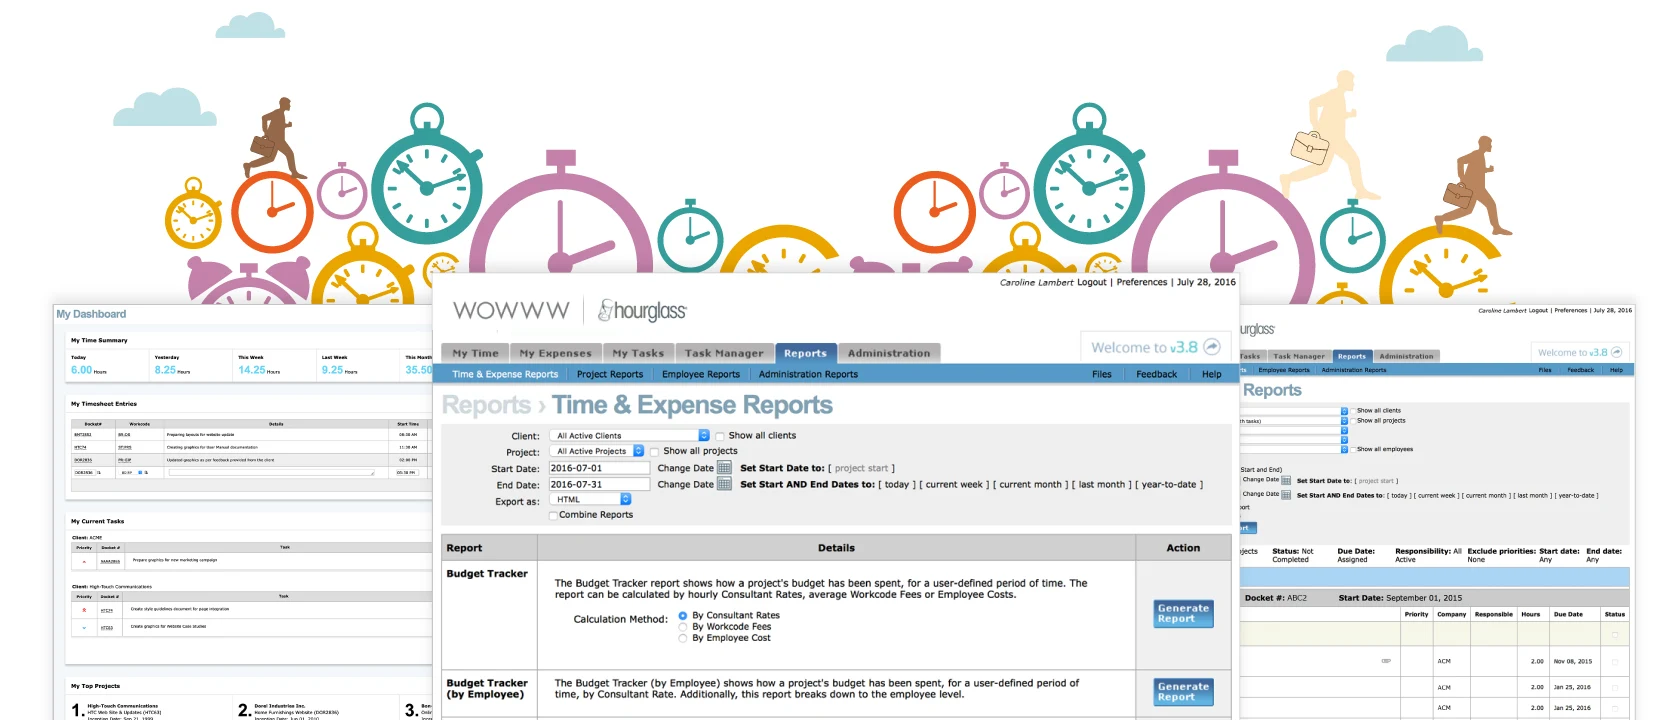Click Logout in right window
1680x720 pixels.
(1538, 310)
